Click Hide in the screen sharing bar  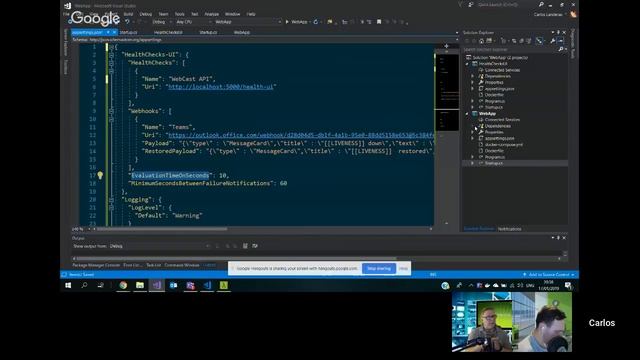[x=403, y=269]
